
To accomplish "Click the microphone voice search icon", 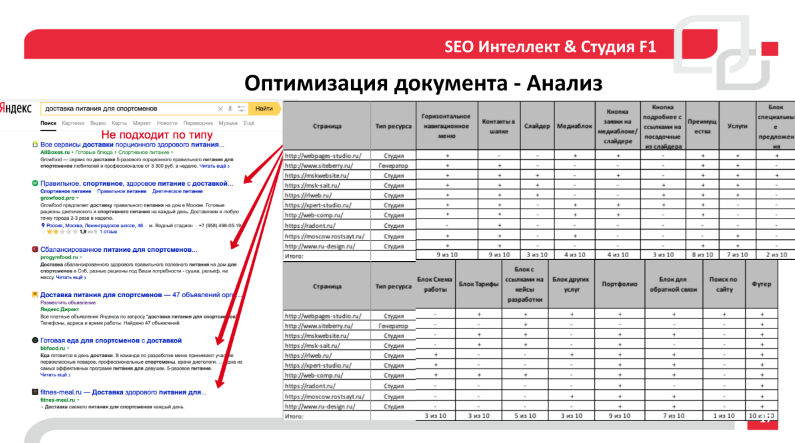I will click(x=230, y=108).
